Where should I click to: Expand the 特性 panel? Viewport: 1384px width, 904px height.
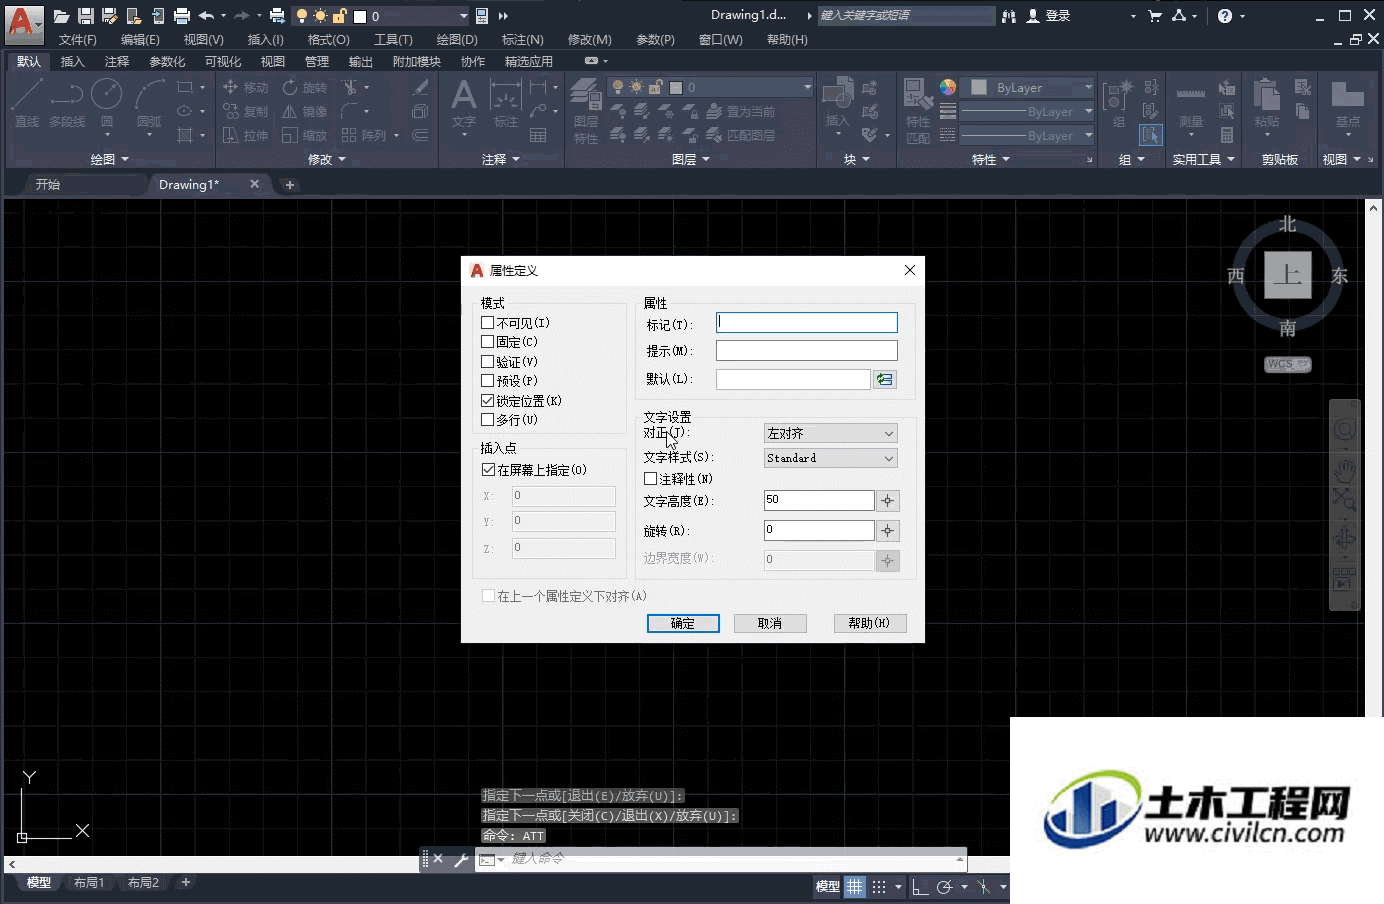(991, 159)
